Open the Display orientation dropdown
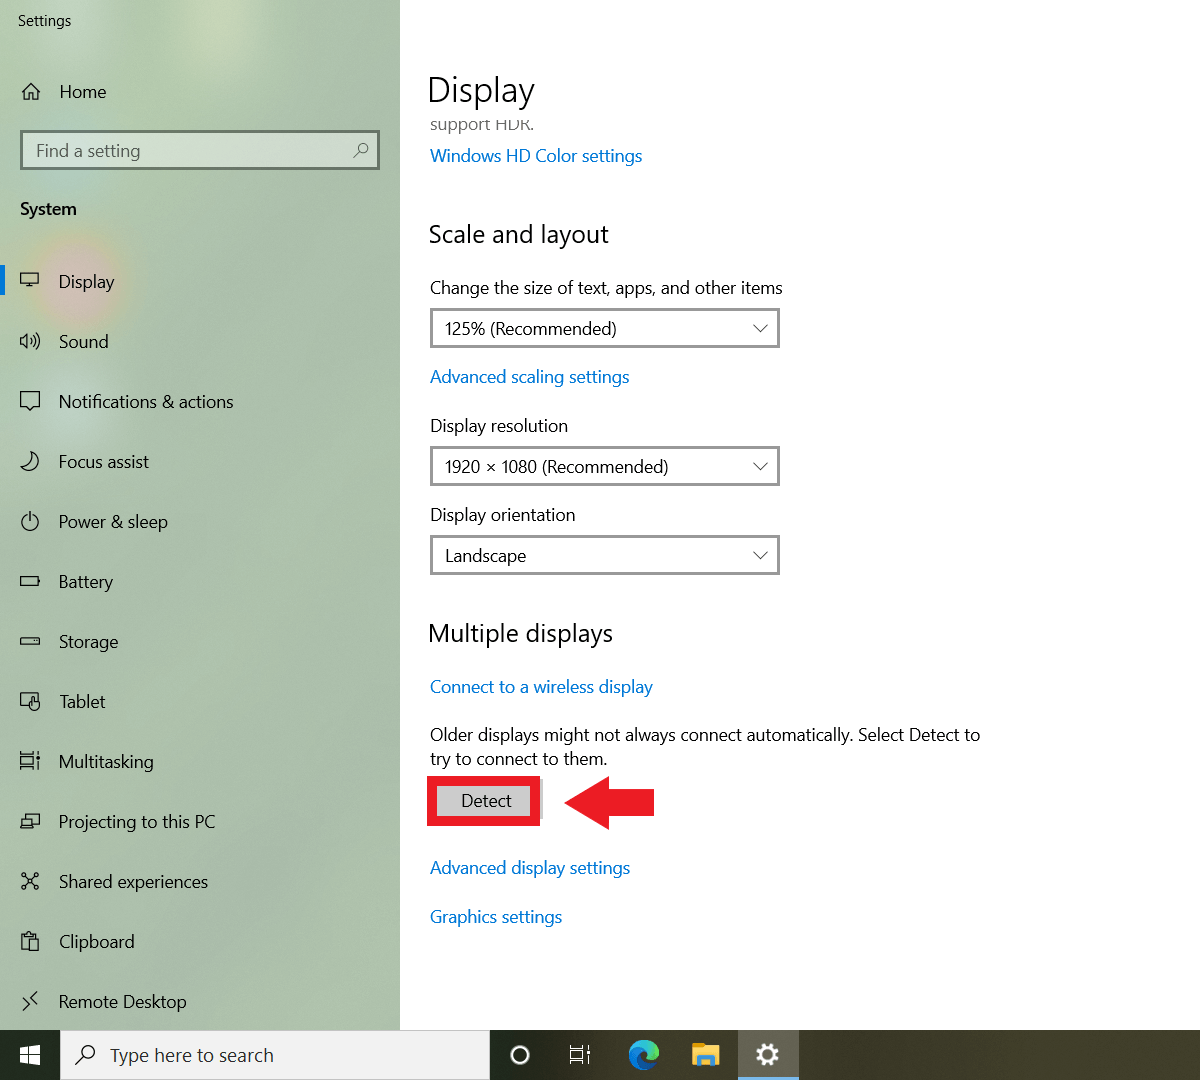 pos(604,555)
